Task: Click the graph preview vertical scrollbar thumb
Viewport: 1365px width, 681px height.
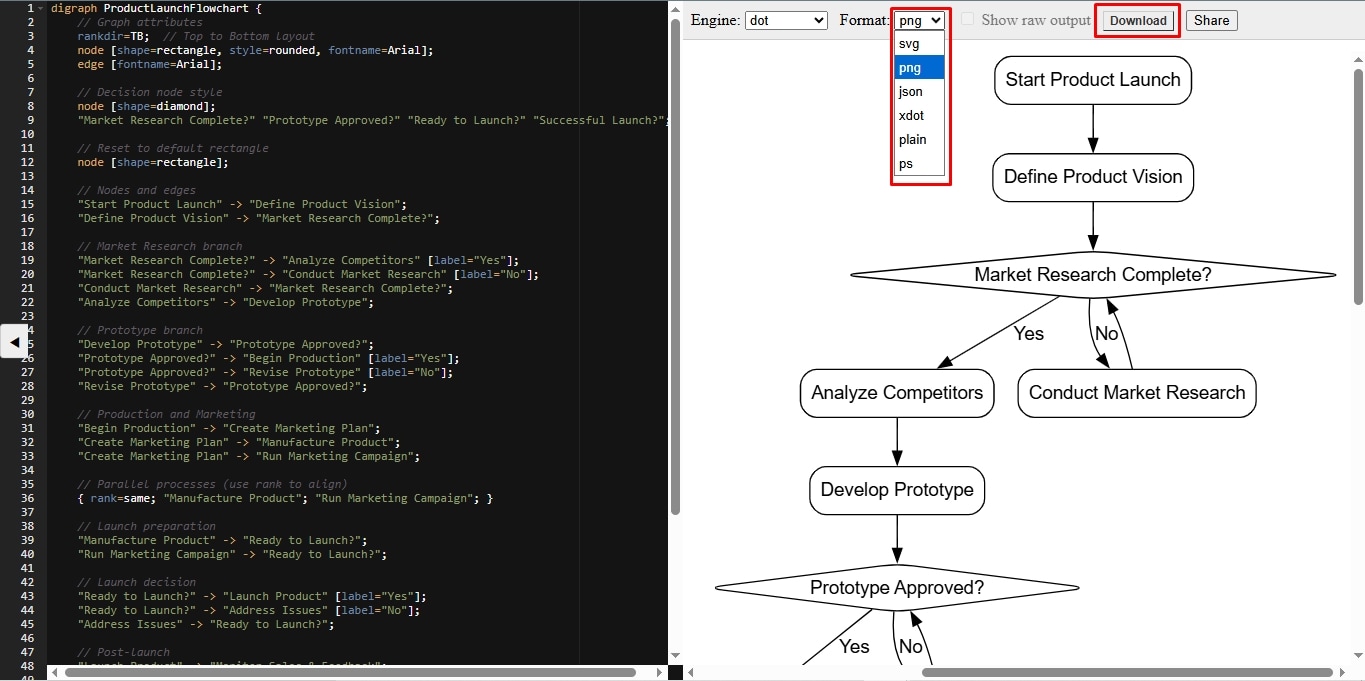Action: pos(1357,186)
